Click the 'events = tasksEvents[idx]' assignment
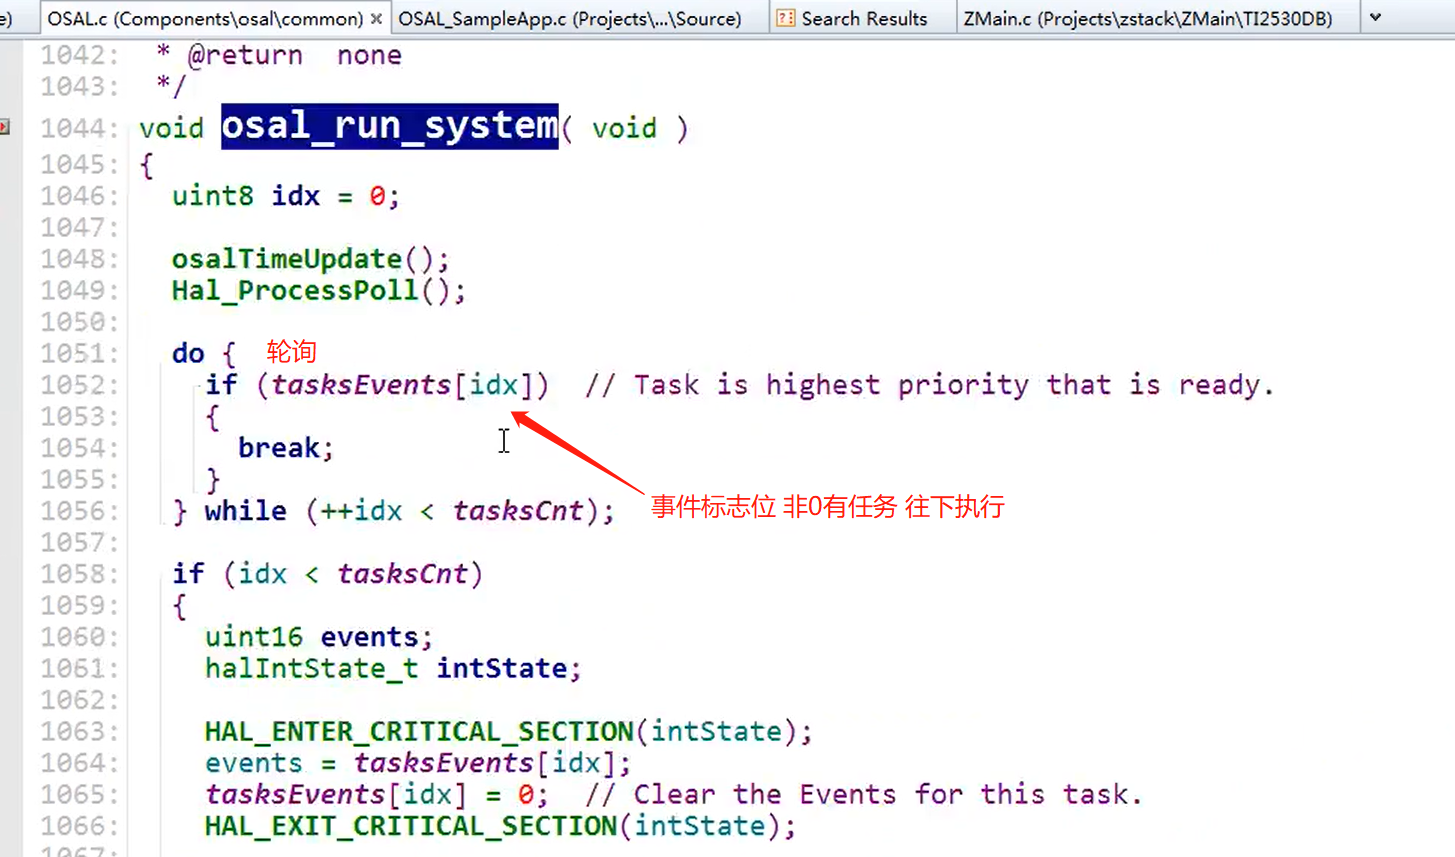This screenshot has width=1455, height=857. [x=418, y=763]
